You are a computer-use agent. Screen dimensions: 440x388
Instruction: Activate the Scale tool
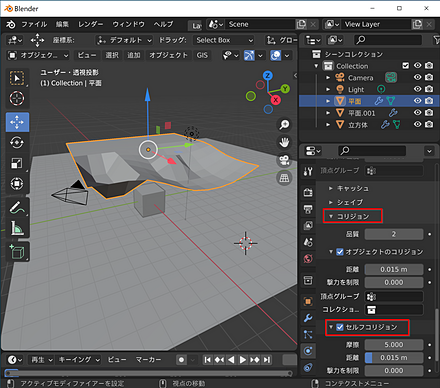click(x=17, y=163)
